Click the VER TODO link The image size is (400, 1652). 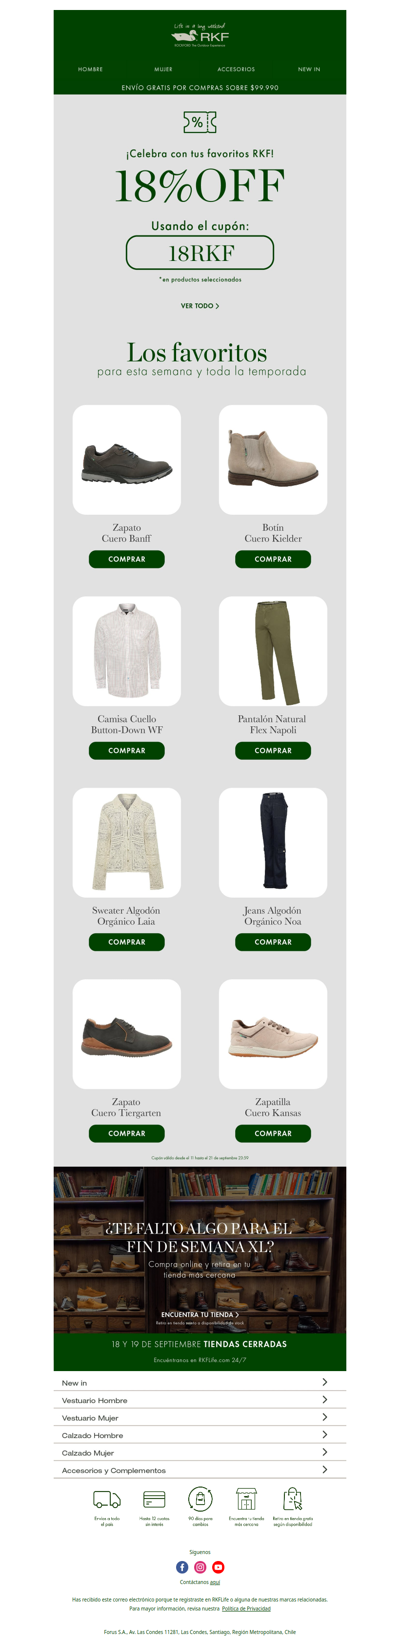pyautogui.click(x=200, y=306)
